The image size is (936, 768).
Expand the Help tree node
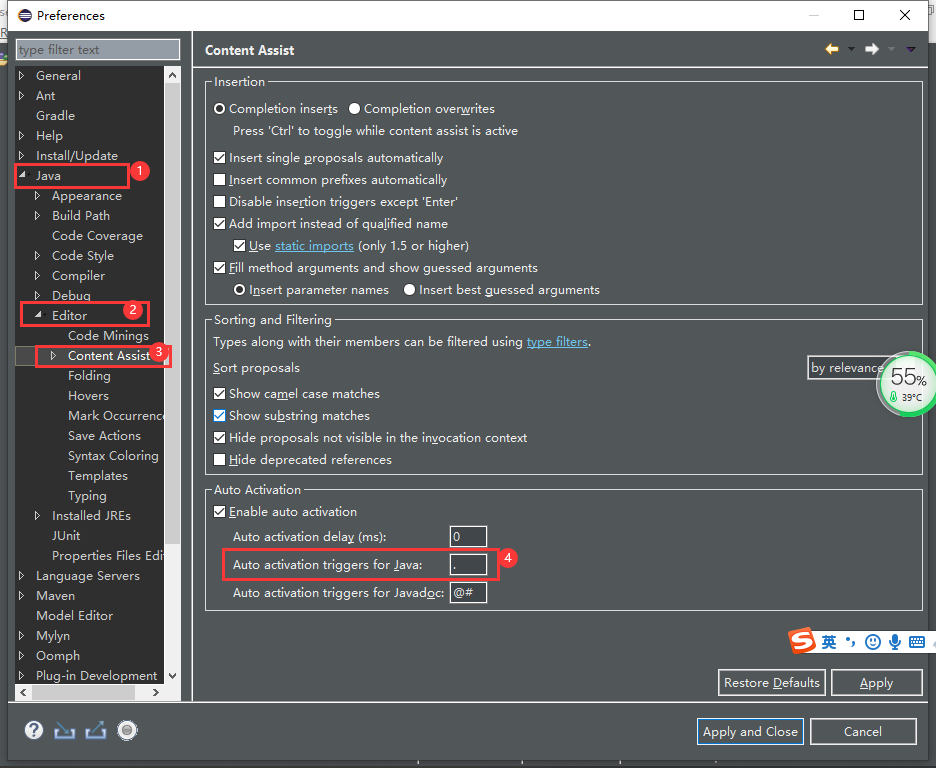[x=22, y=135]
